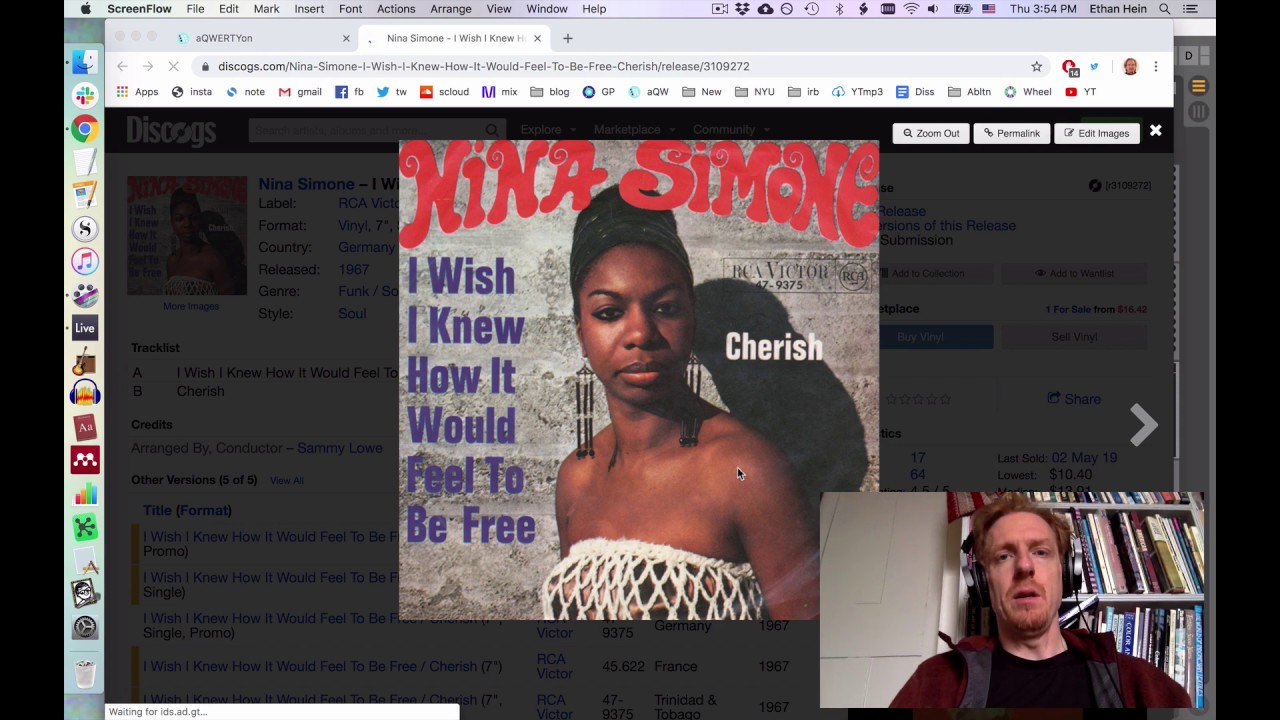Click the Twitter extension icon in toolbar
Screen dimensions: 1280x720
point(1094,66)
